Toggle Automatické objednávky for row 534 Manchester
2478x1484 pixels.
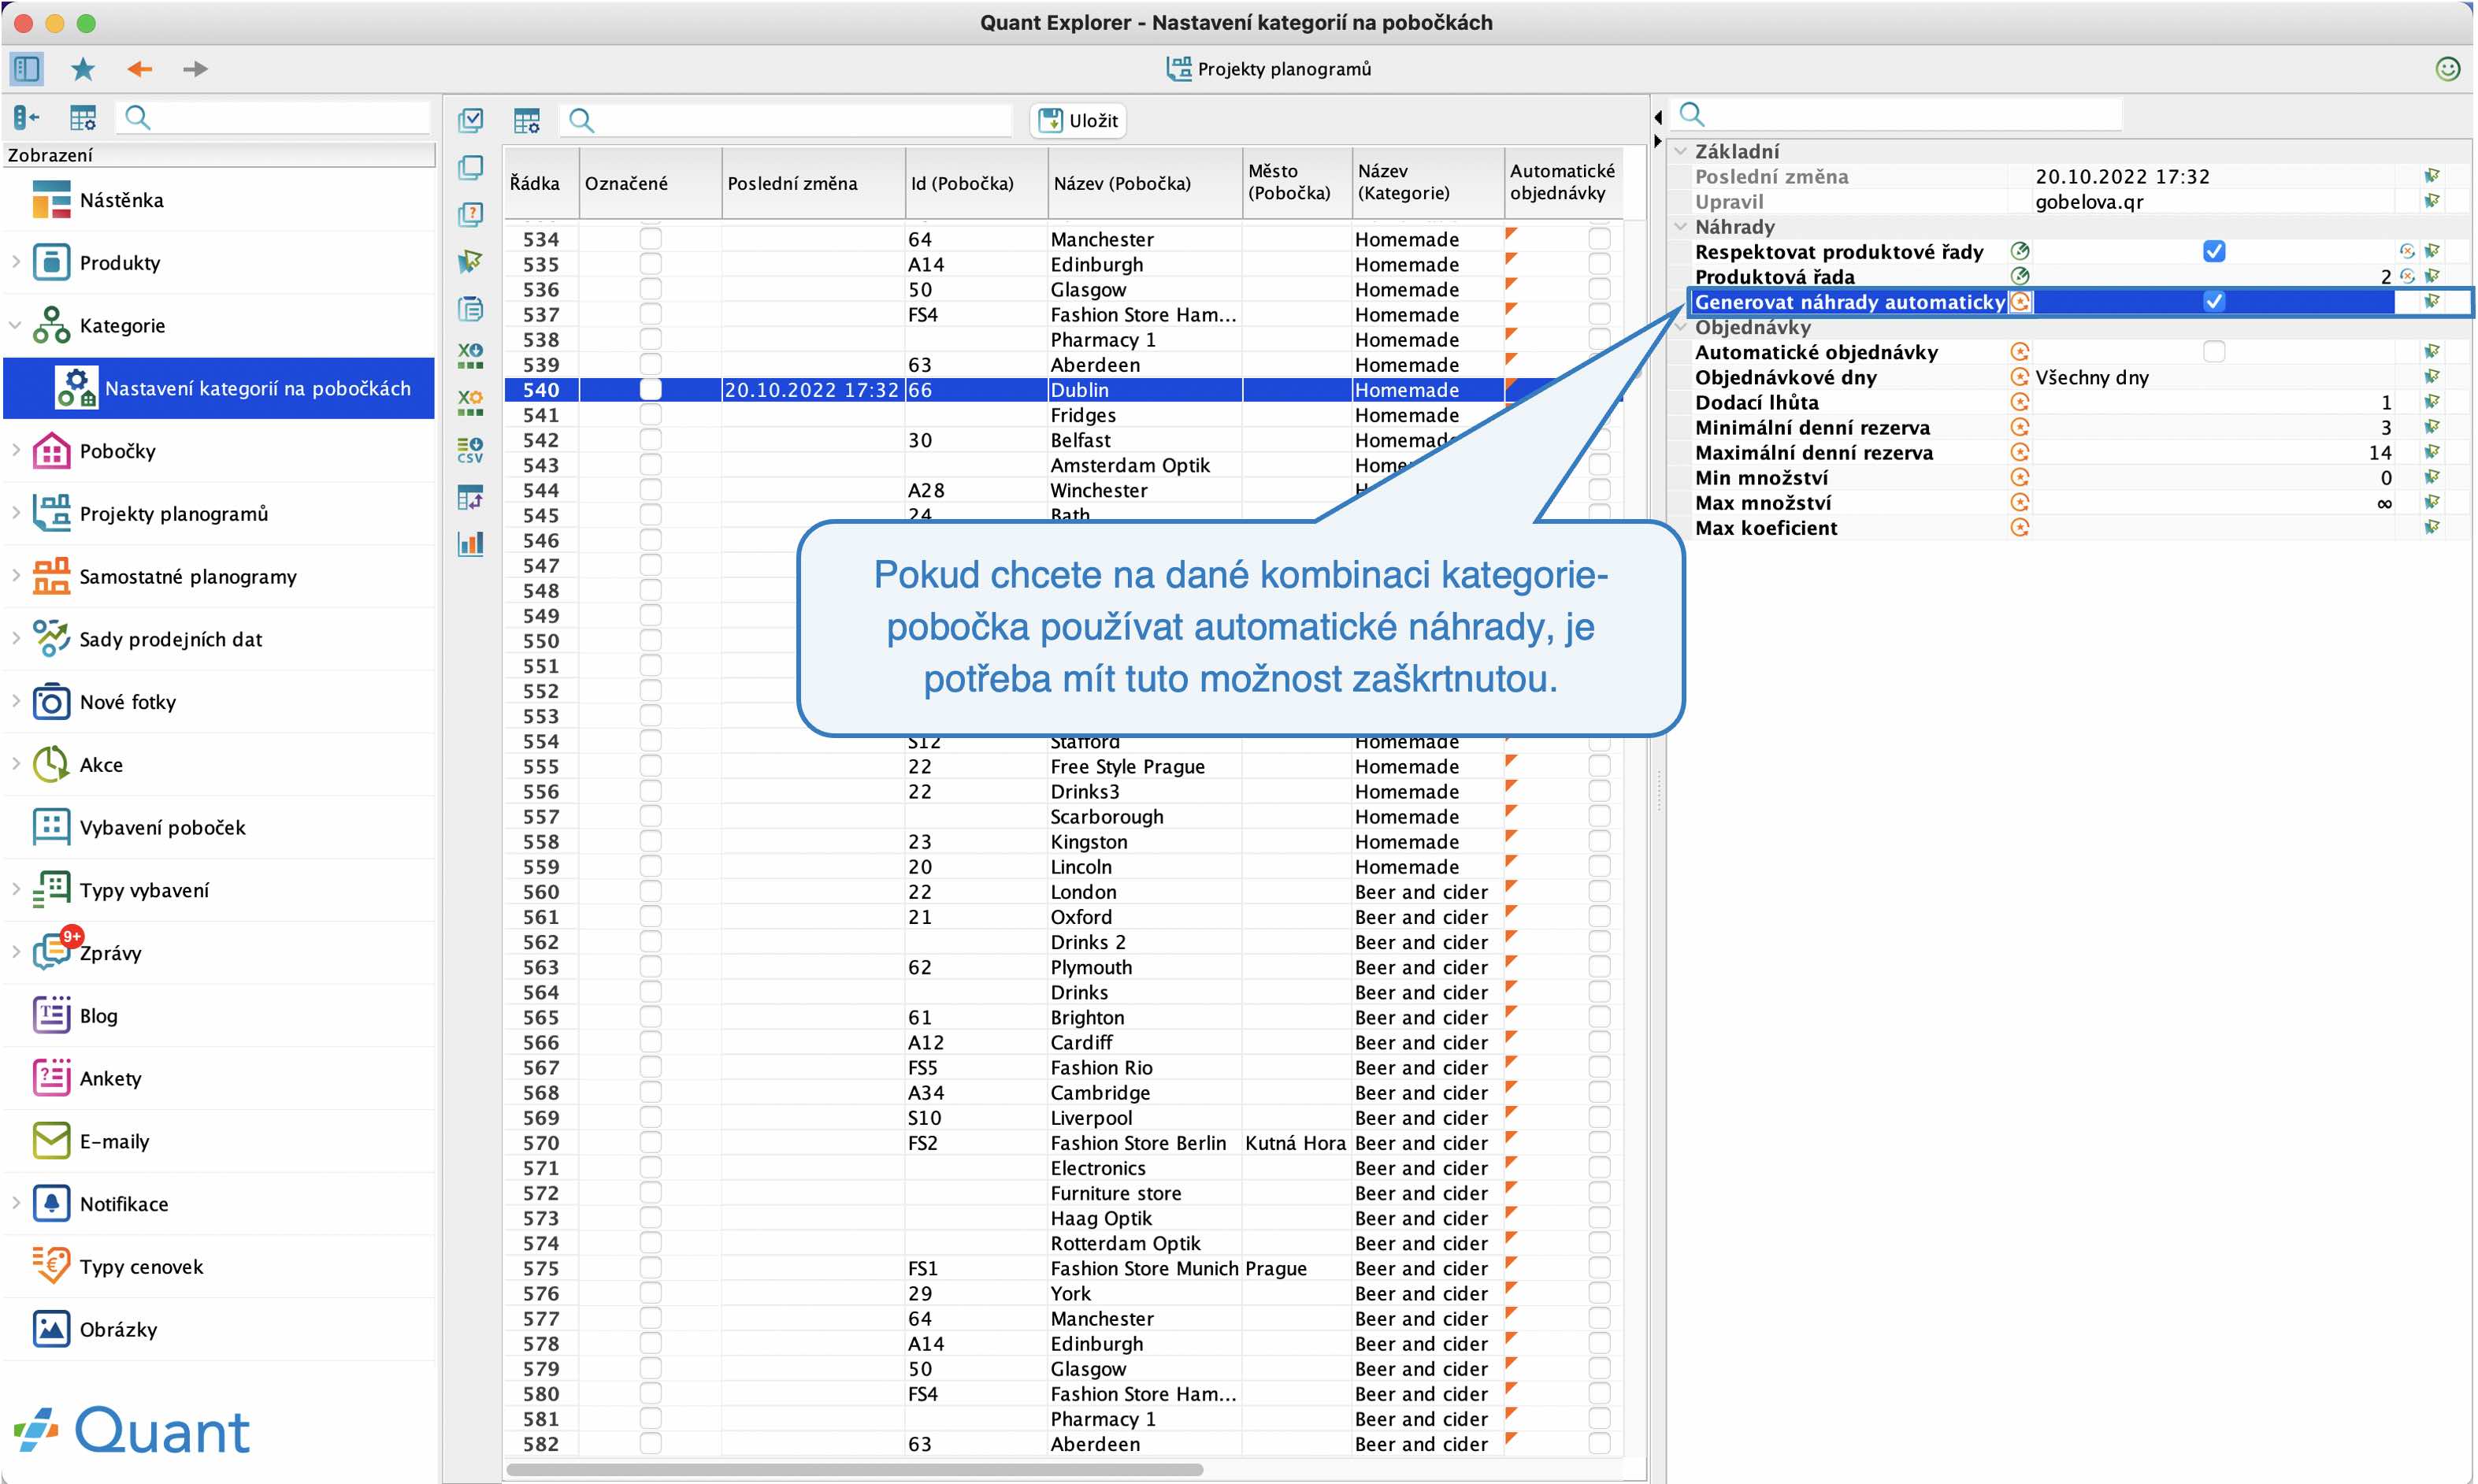coord(1599,239)
